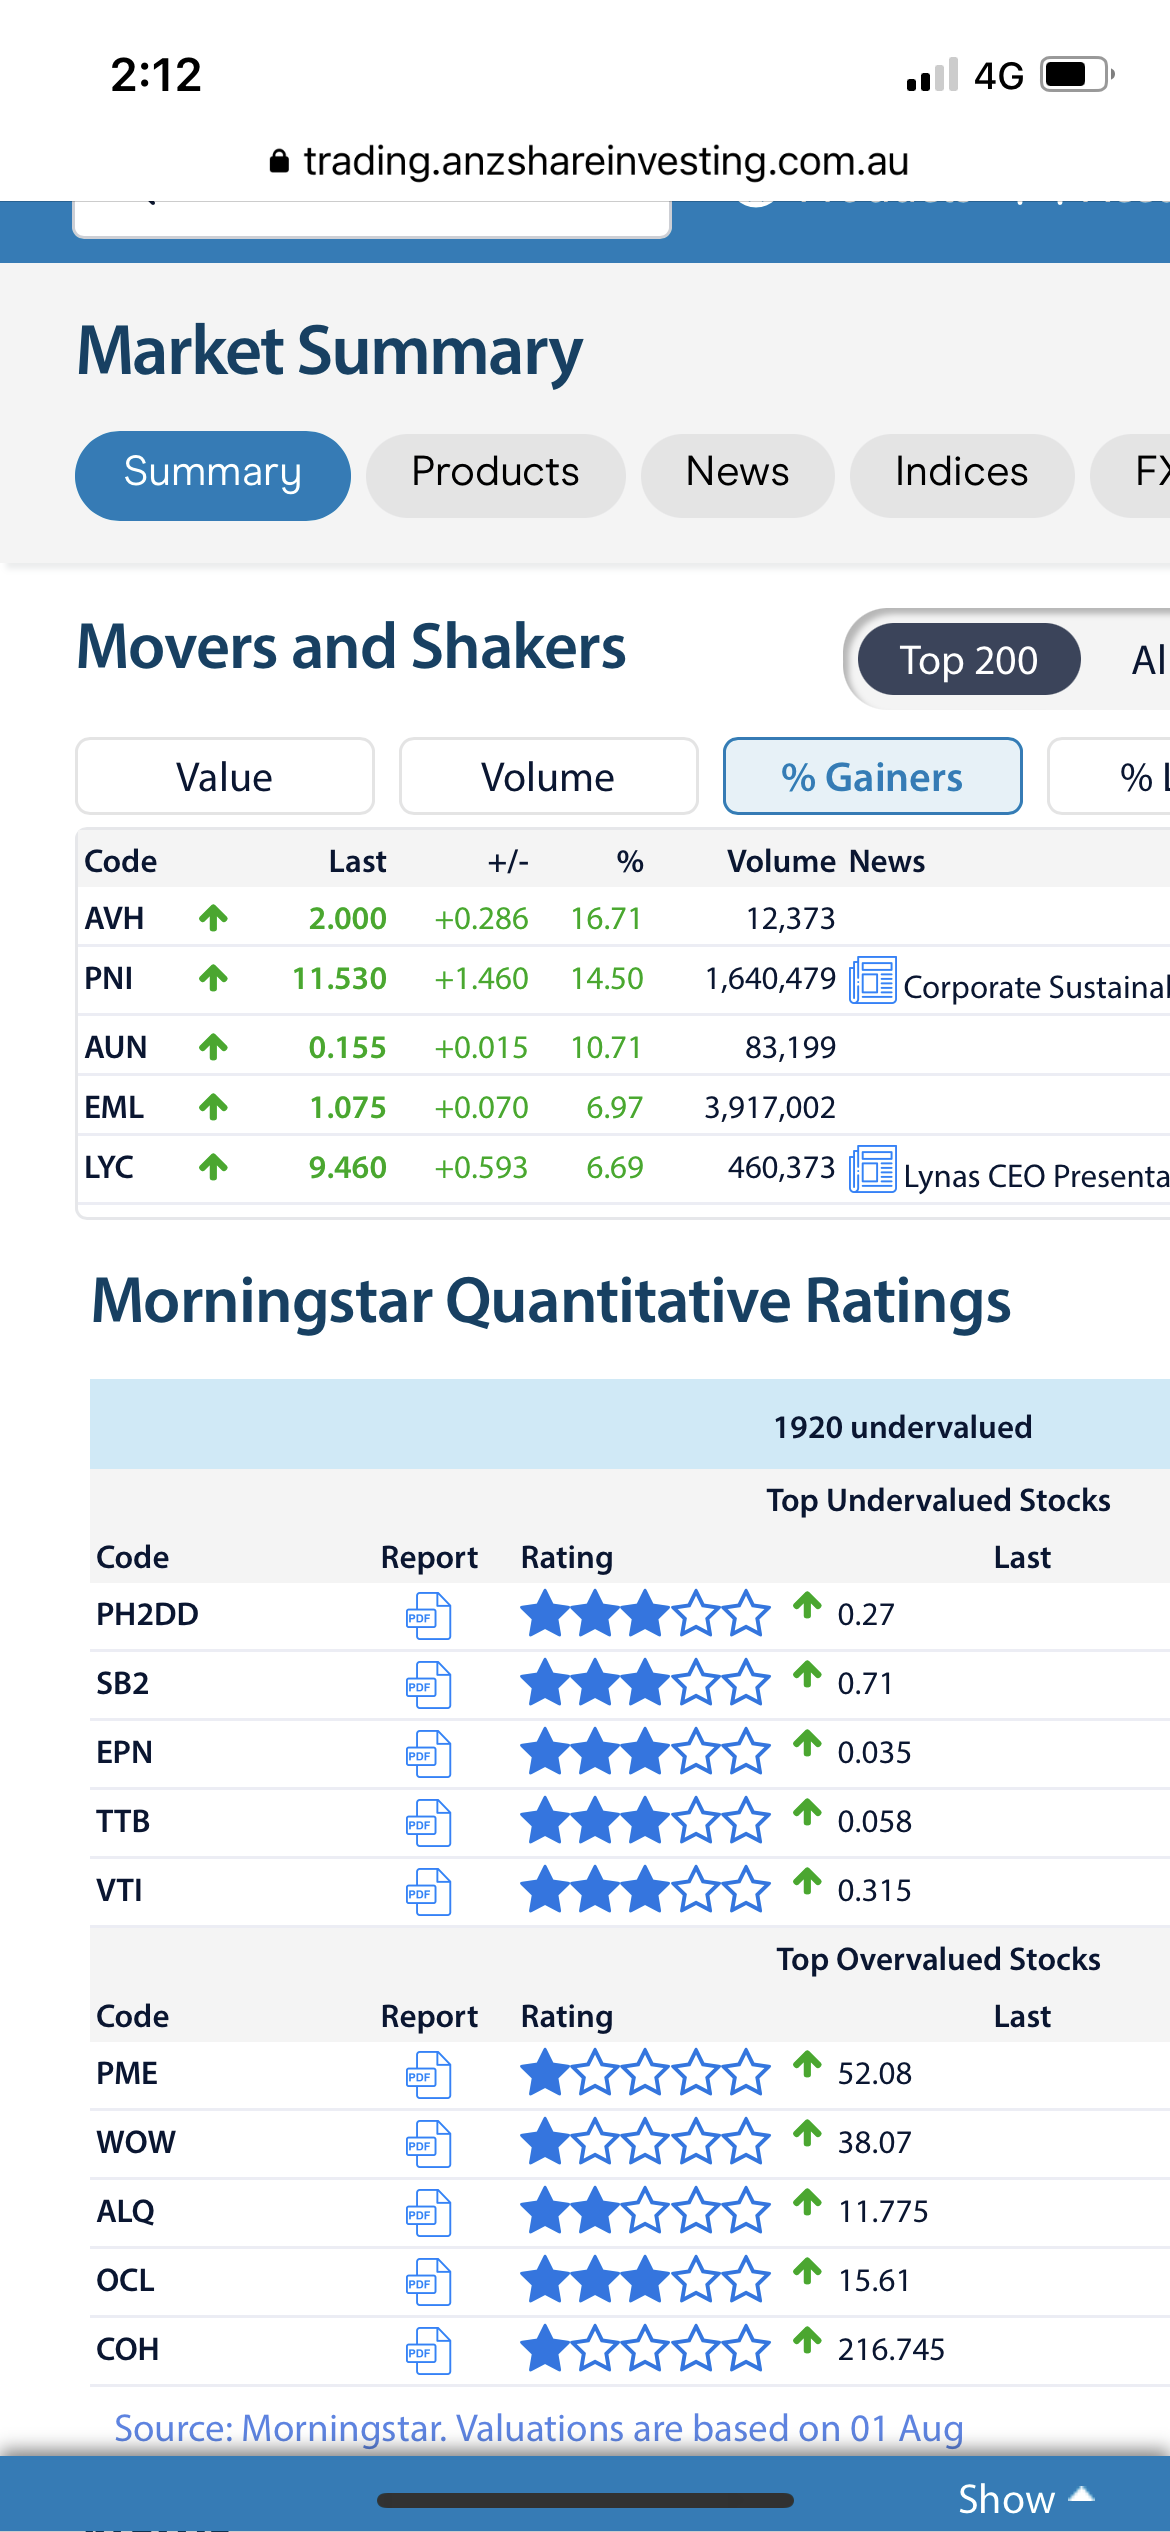The height and width of the screenshot is (2532, 1170).
Task: Select the EML volume 3,917,002
Action: tap(770, 1107)
